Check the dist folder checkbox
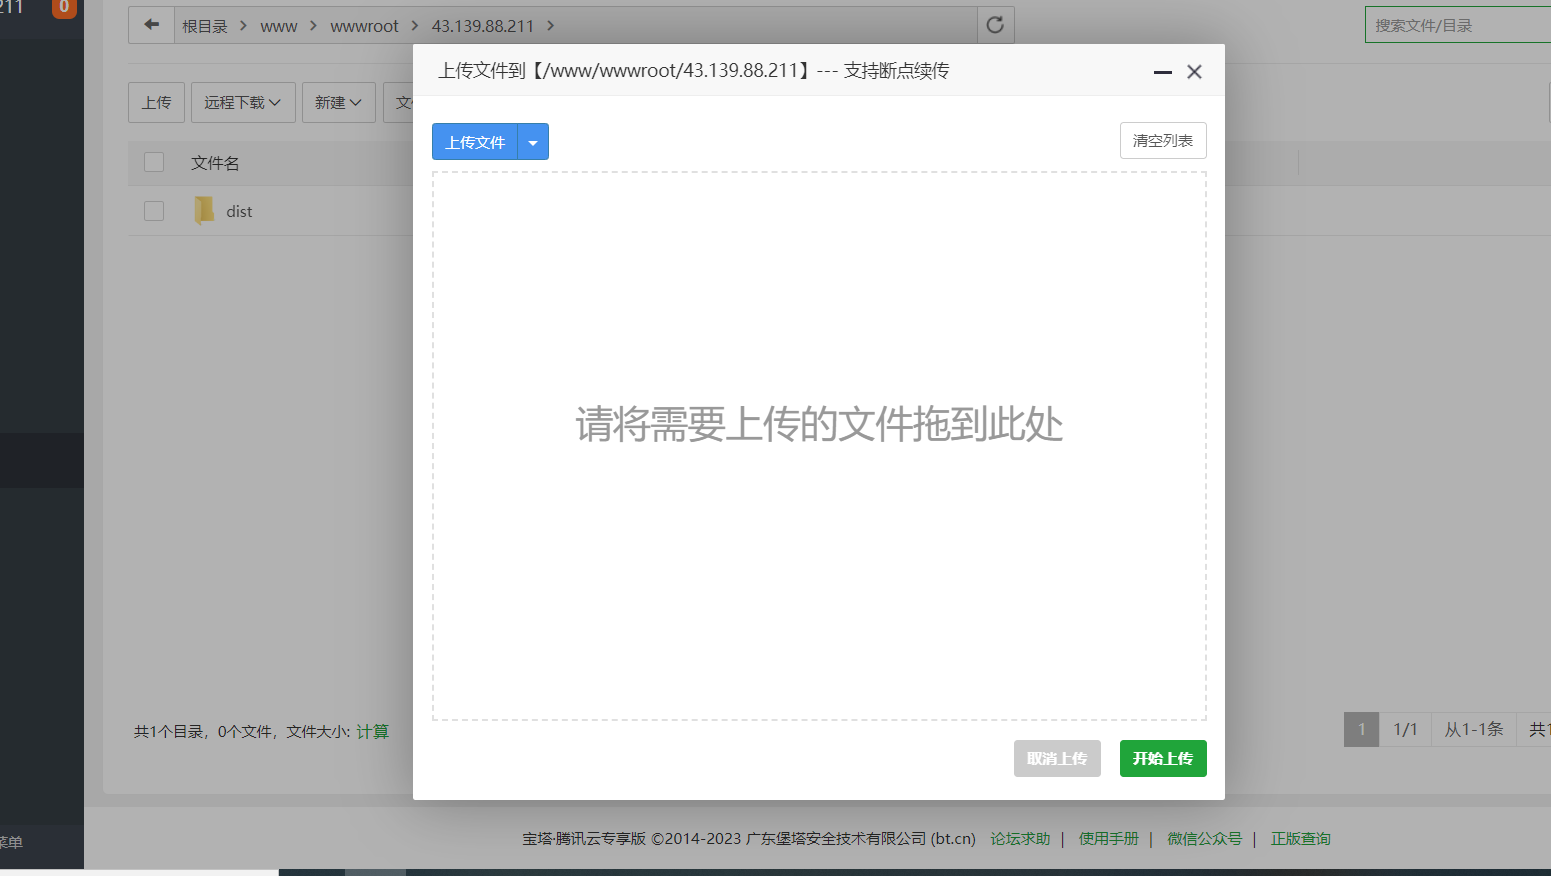 154,211
